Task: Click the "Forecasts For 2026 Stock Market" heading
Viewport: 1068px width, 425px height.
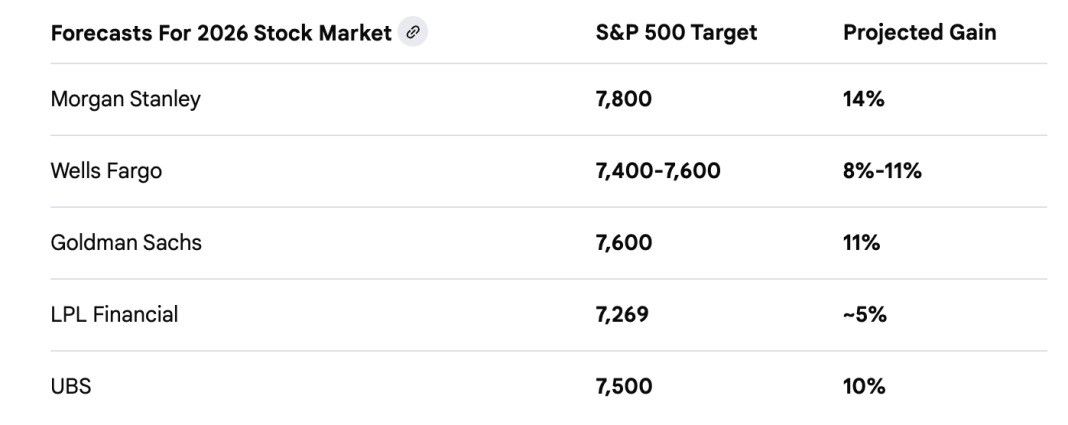Action: point(220,32)
